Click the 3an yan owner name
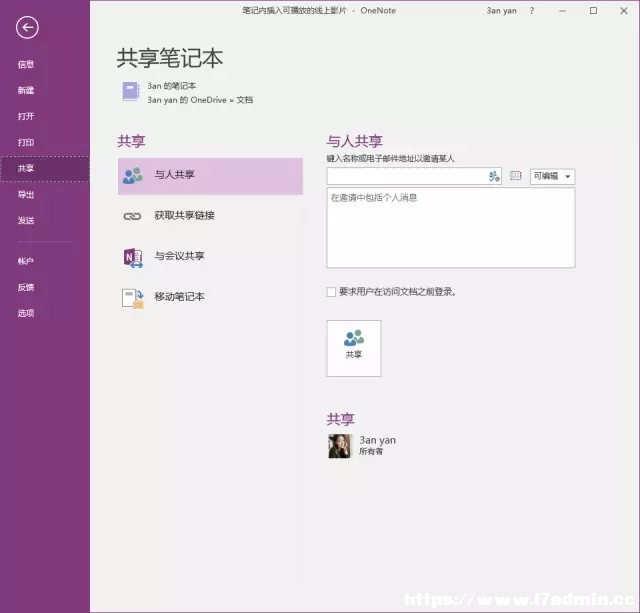Image resolution: width=640 pixels, height=613 pixels. click(x=378, y=440)
